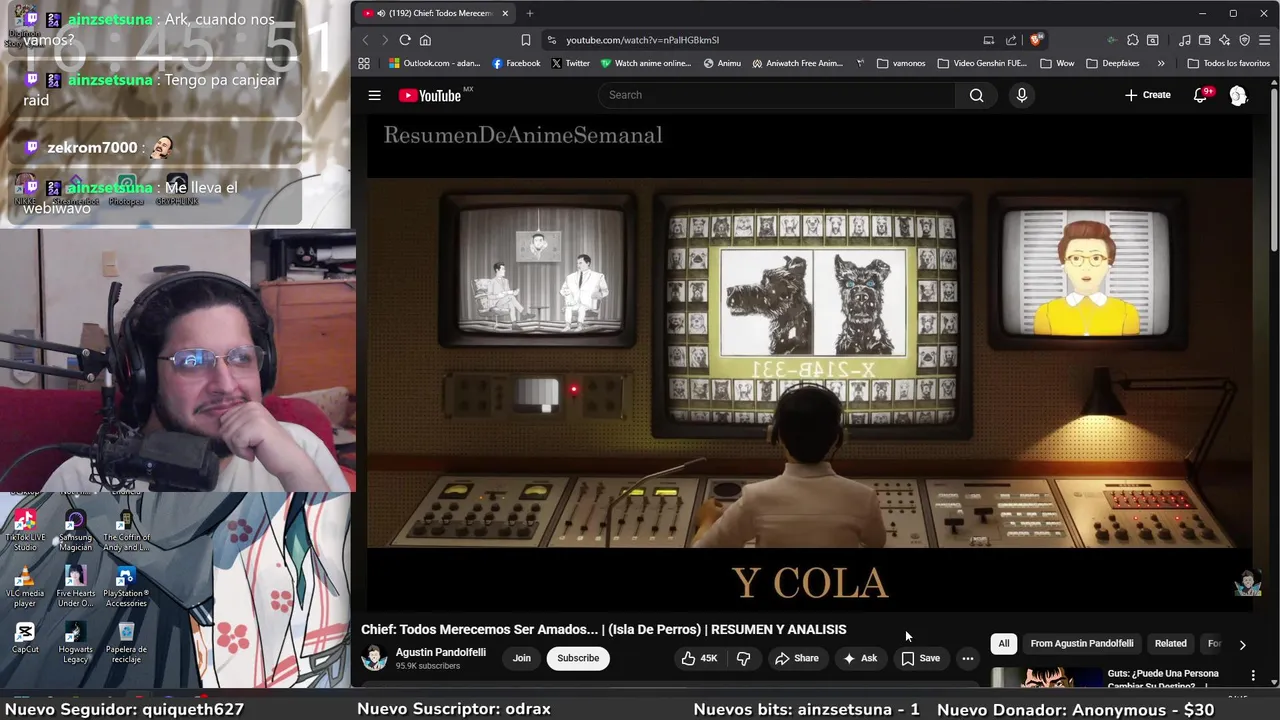The height and width of the screenshot is (720, 1280).
Task: Open the Papelera de reciclaje icon
Action: click(x=126, y=642)
